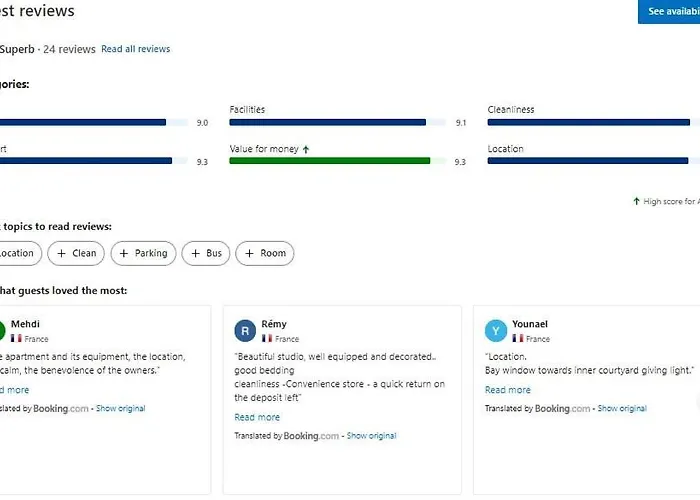
Task: Toggle the Room topic filter
Action: (x=265, y=253)
